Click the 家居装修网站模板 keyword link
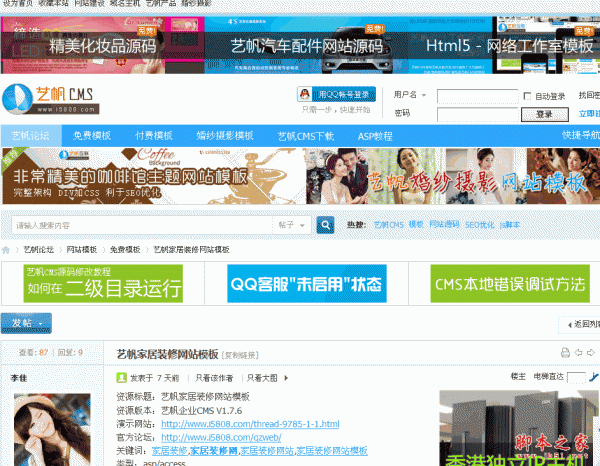Viewport: 600px width, 466px height. 332,451
